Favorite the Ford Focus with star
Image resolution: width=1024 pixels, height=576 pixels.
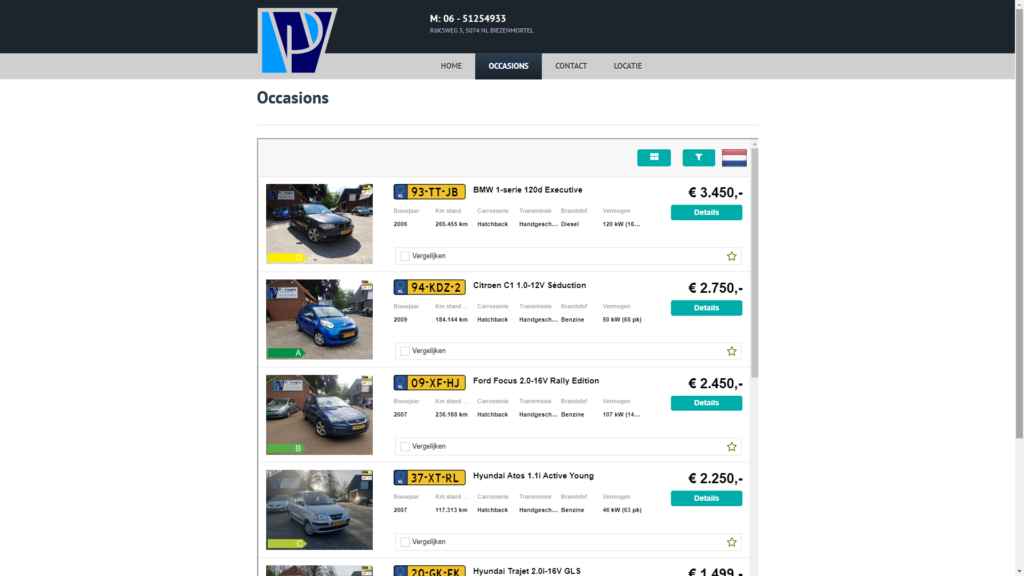pyautogui.click(x=731, y=447)
